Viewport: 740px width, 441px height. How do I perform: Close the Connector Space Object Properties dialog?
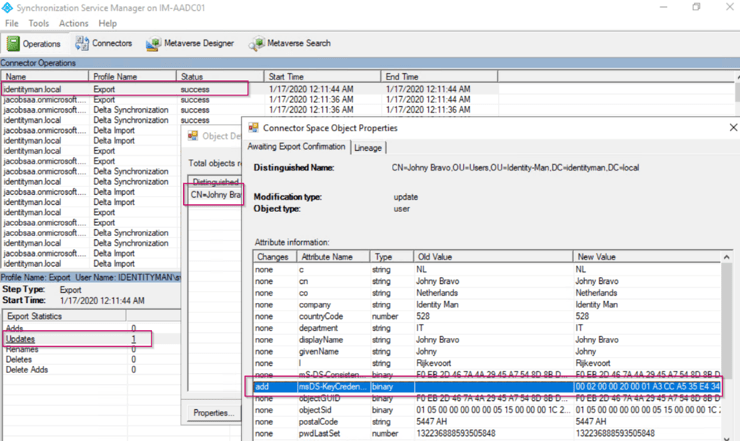732,128
